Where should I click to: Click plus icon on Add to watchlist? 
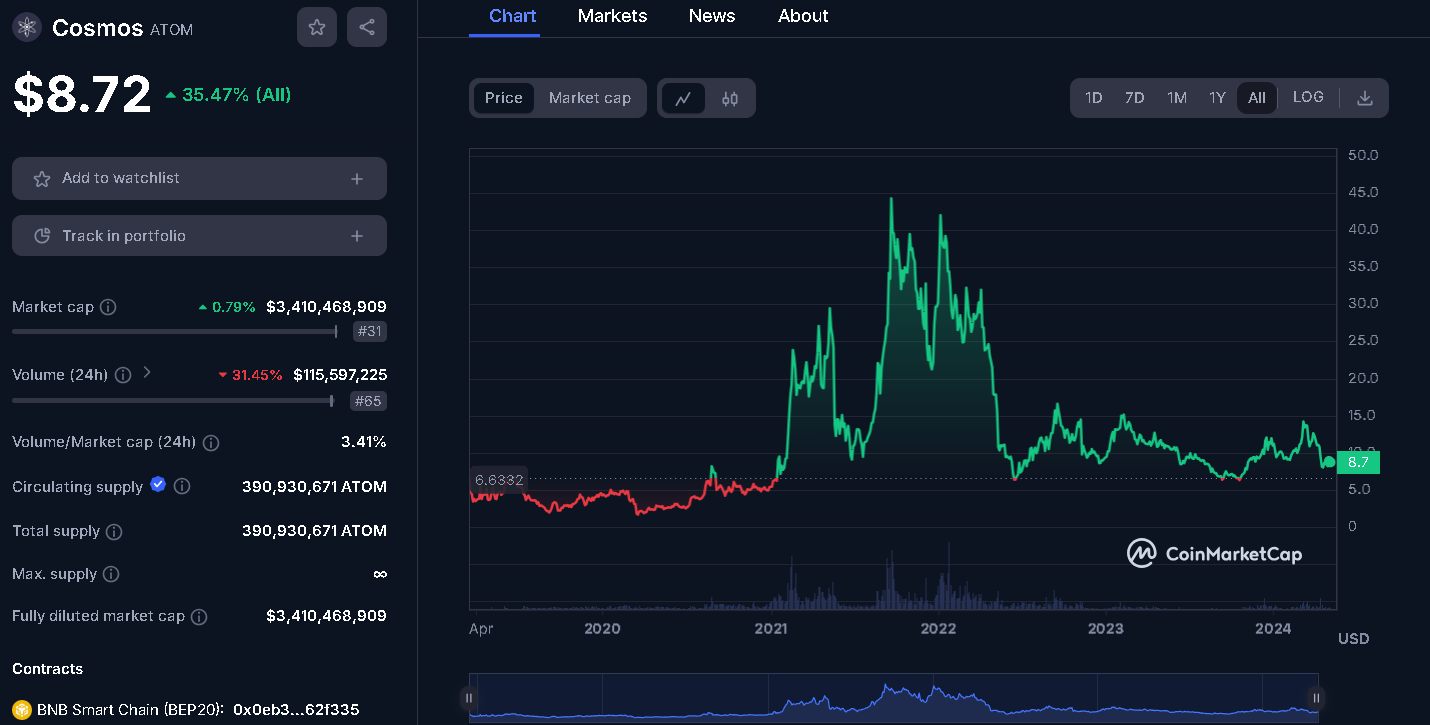click(357, 179)
